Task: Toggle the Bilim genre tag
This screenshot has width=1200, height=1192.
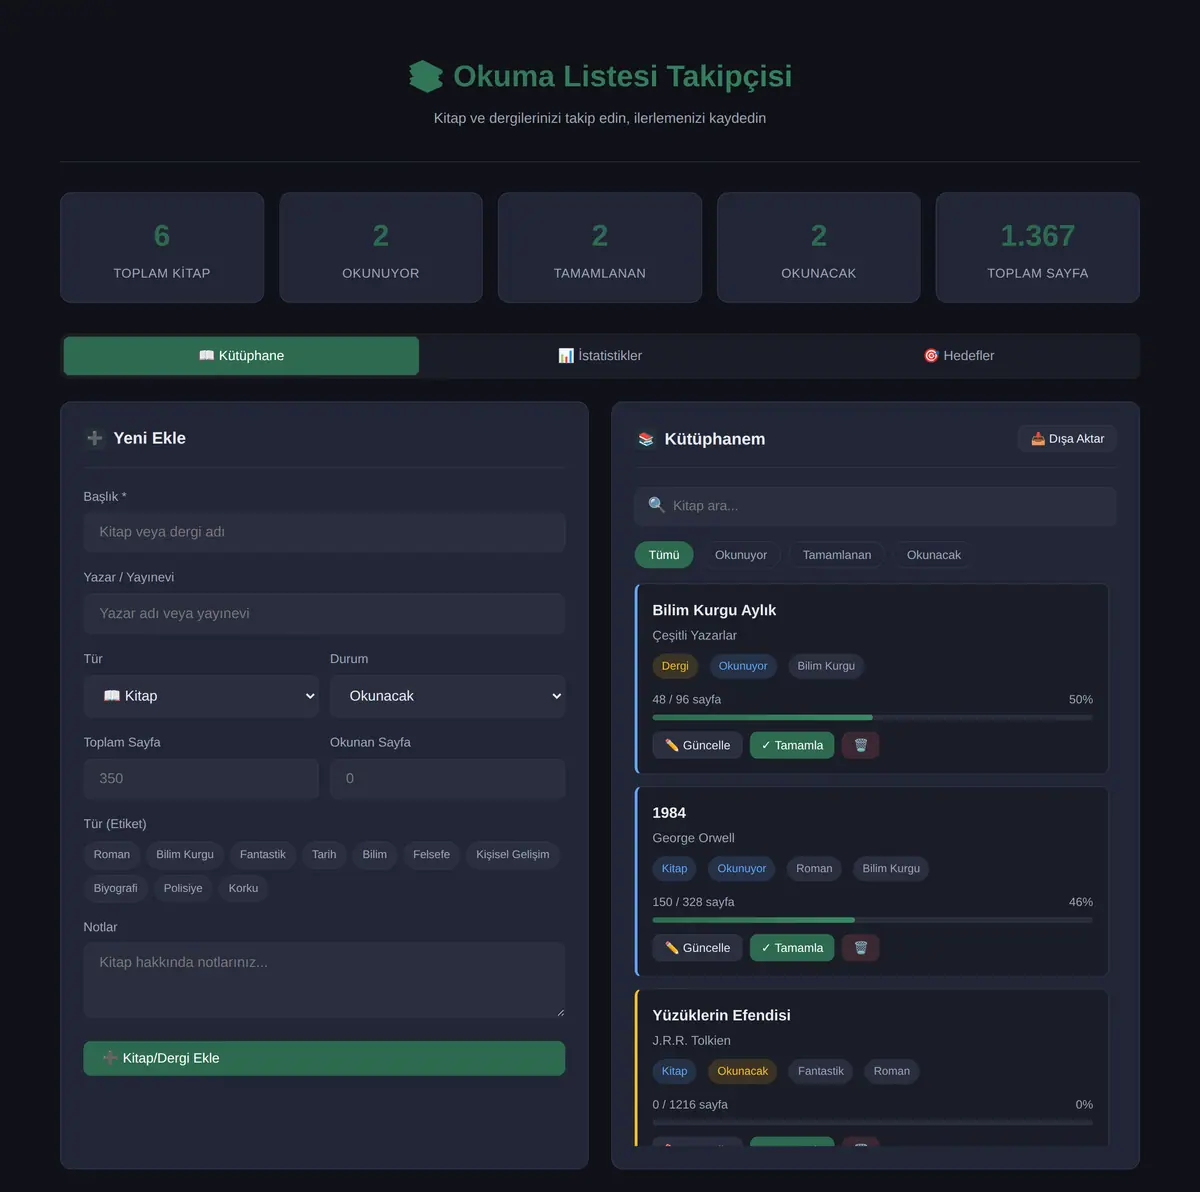Action: [x=375, y=855]
